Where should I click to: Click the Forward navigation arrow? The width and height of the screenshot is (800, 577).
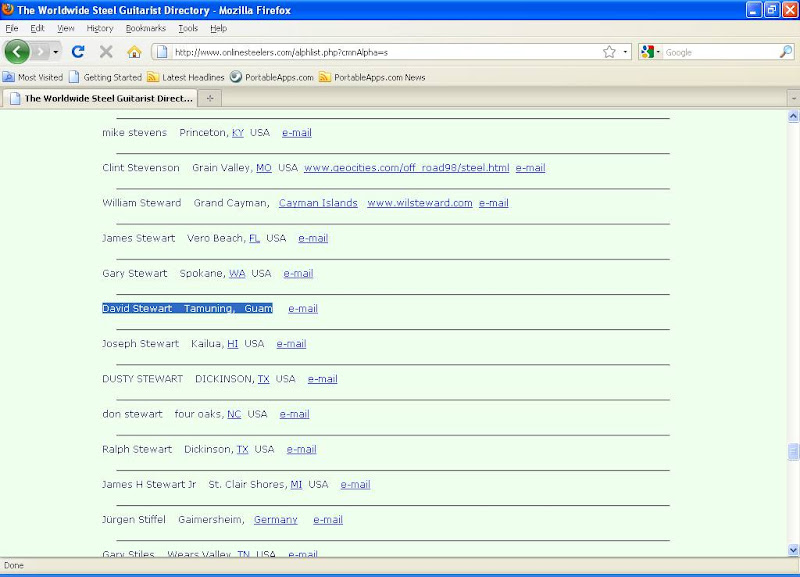point(40,52)
